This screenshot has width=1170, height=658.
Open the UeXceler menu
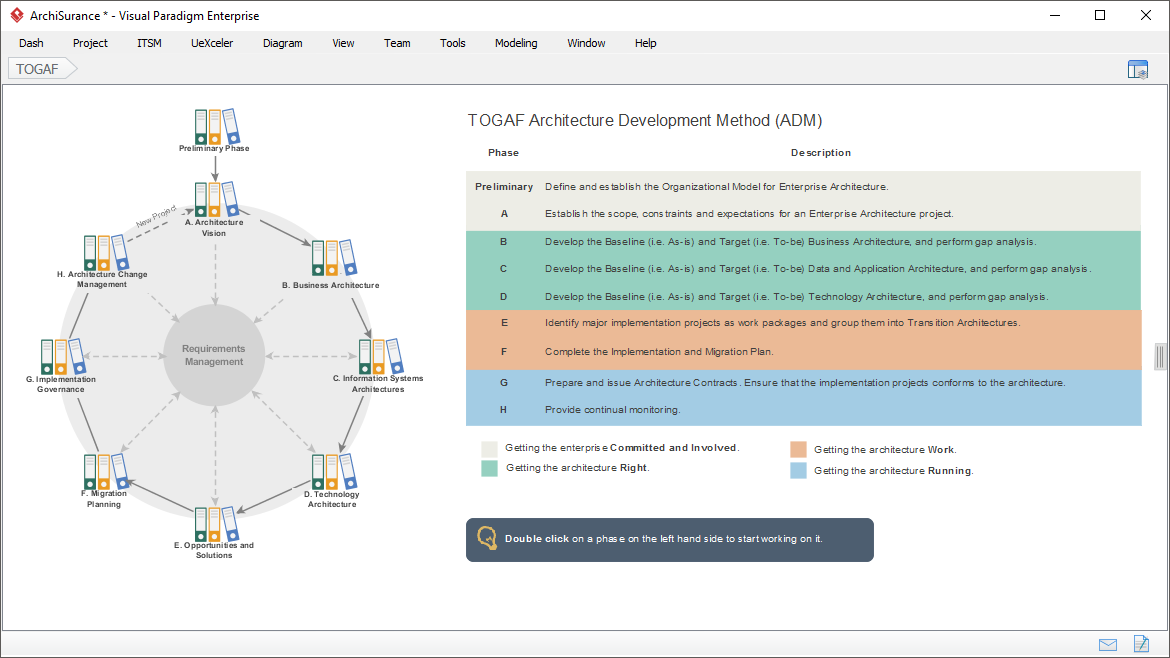(211, 43)
